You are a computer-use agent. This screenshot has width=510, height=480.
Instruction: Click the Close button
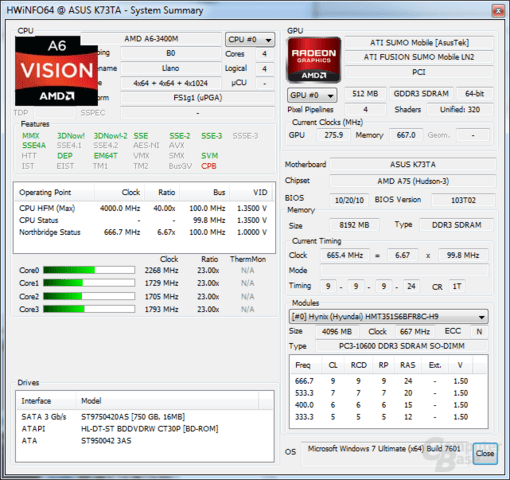485,453
